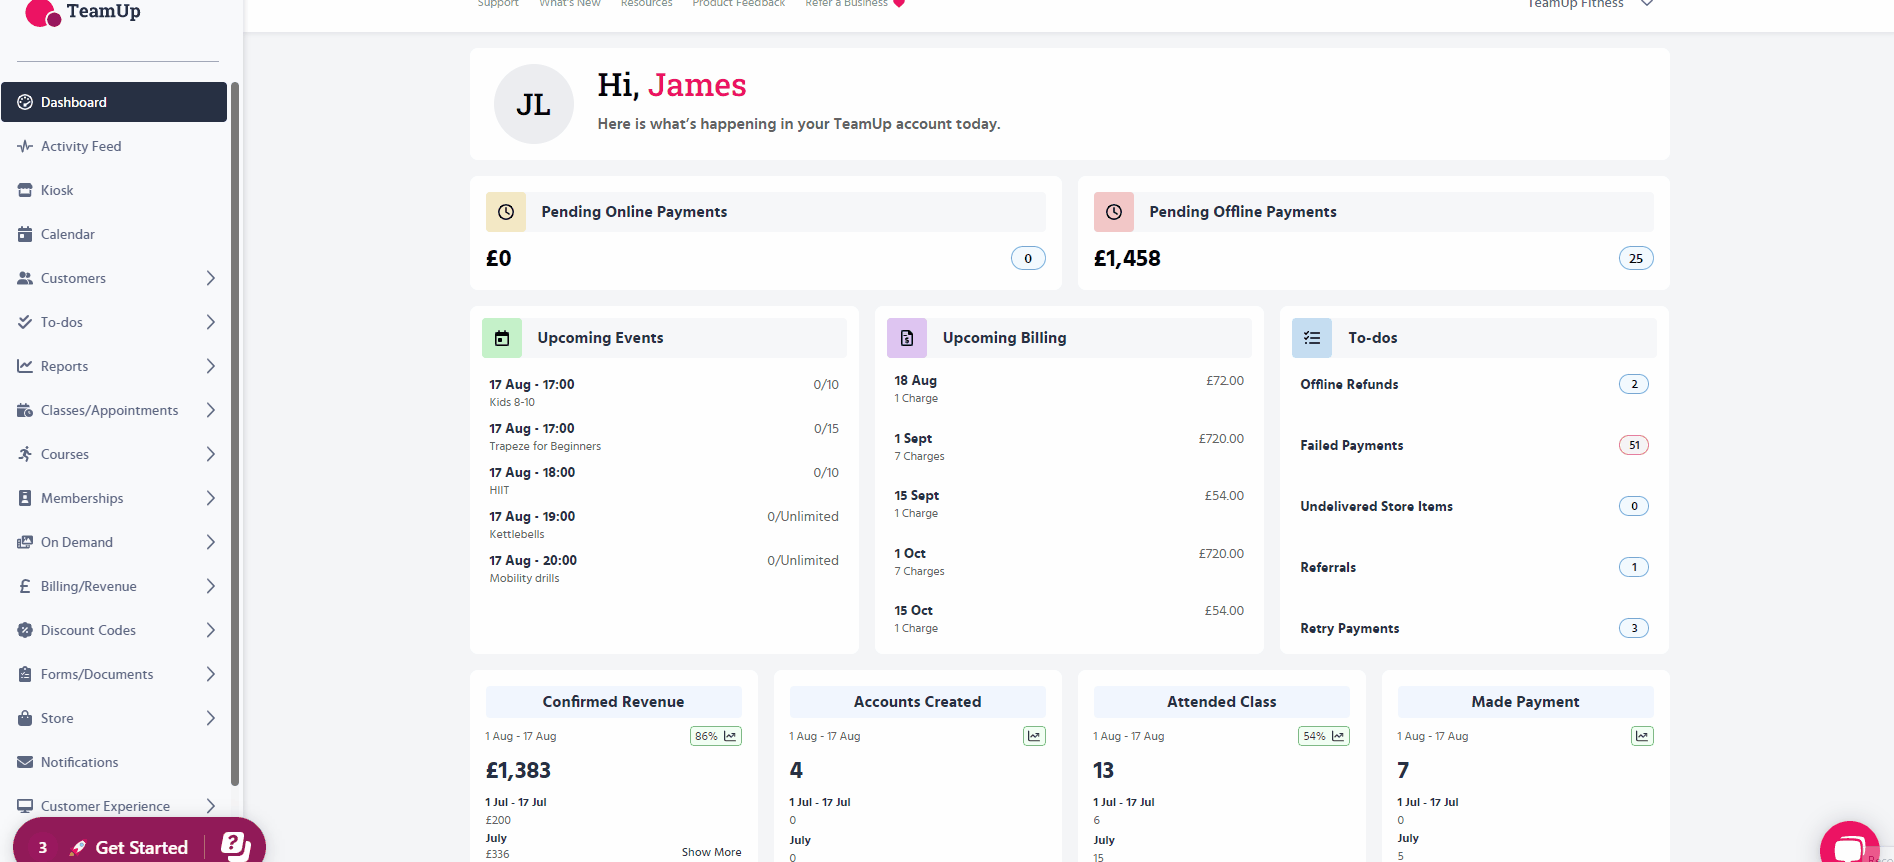
Task: Expand the Memberships sidebar section
Action: point(210,498)
